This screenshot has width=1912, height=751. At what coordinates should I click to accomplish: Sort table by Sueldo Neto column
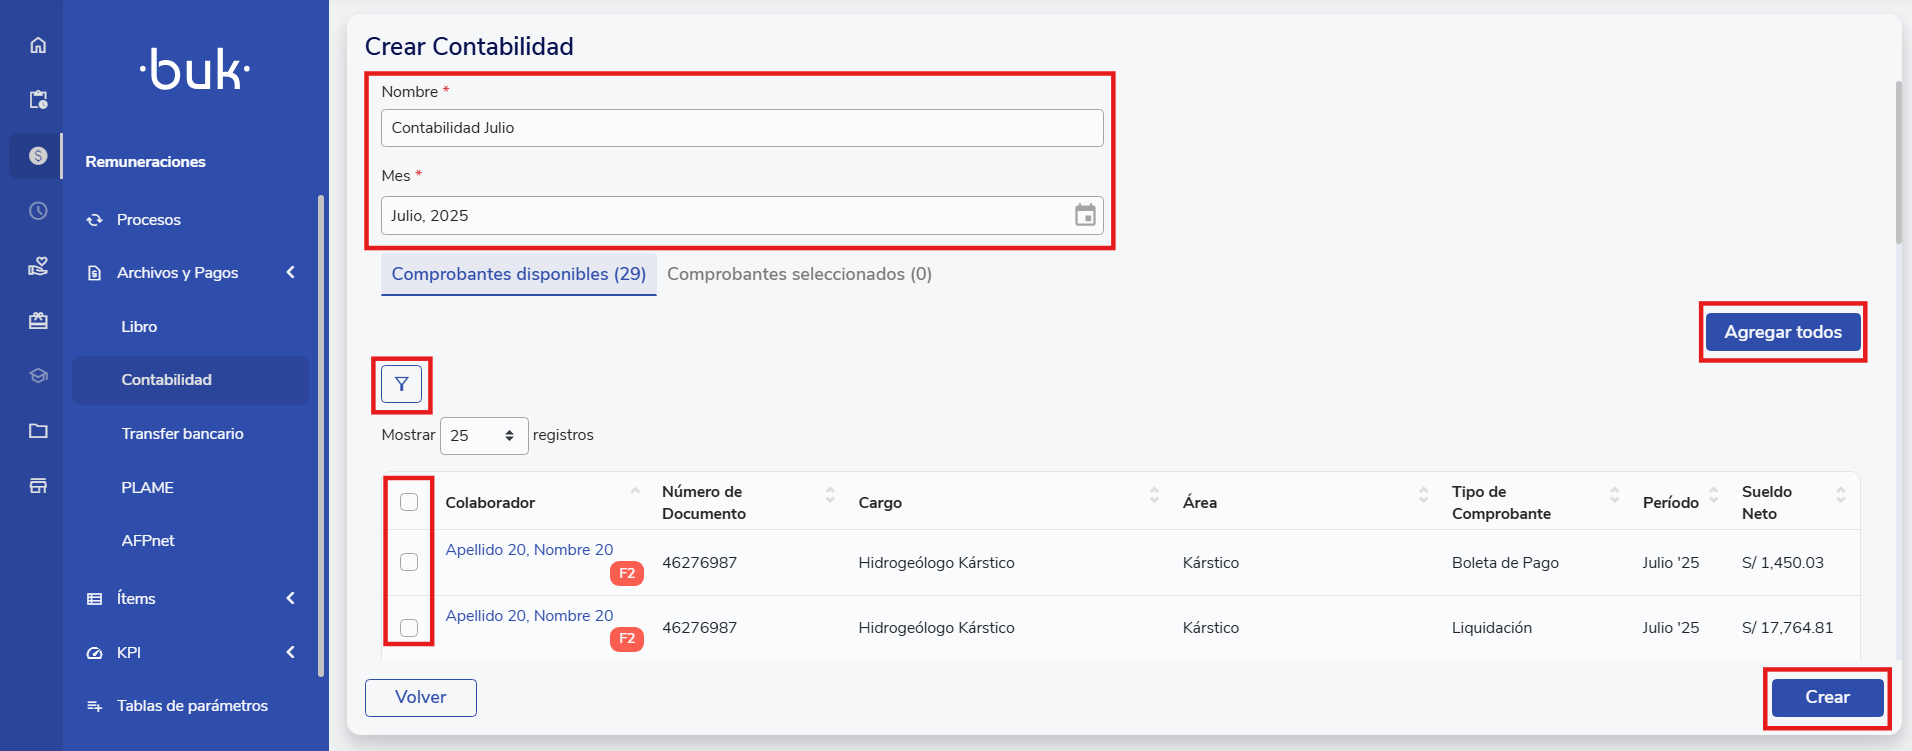[1840, 496]
